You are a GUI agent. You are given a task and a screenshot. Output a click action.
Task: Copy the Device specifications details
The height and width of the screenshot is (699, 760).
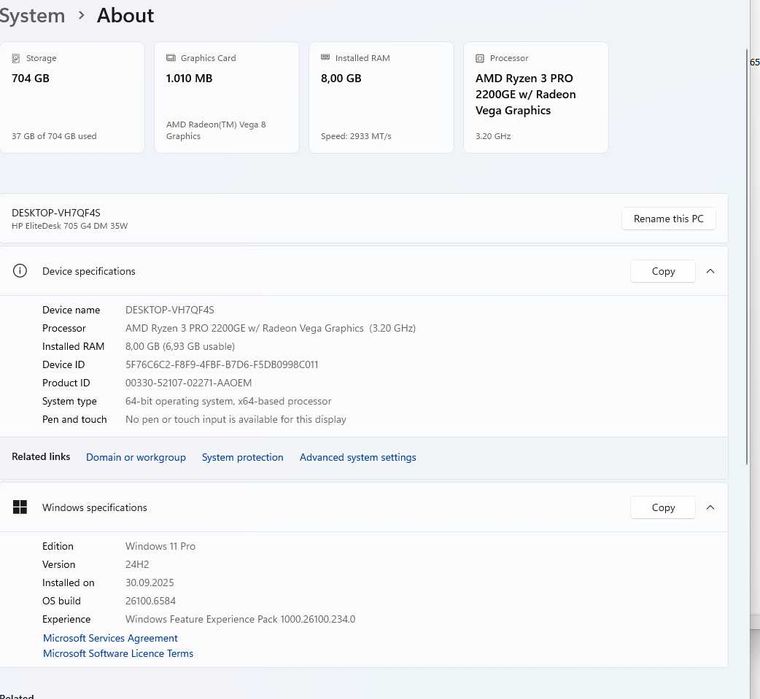(x=663, y=271)
